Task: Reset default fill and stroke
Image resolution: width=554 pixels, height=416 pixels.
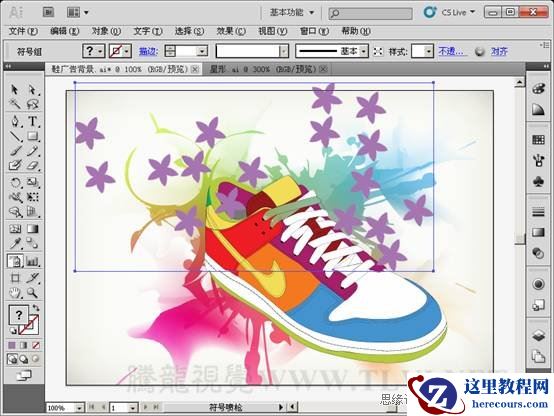Action: point(13,331)
